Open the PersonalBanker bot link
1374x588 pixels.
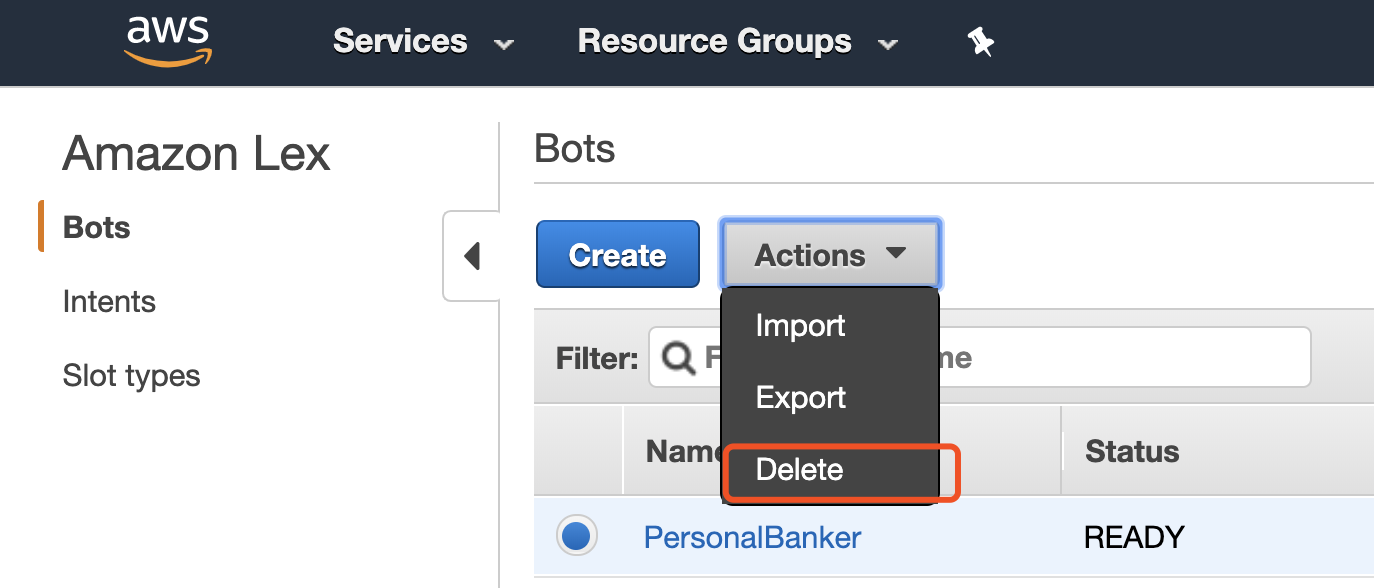click(752, 537)
